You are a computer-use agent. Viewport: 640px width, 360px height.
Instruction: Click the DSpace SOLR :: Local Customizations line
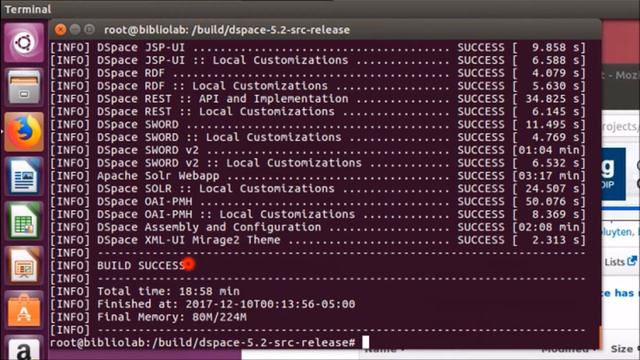click(318, 189)
